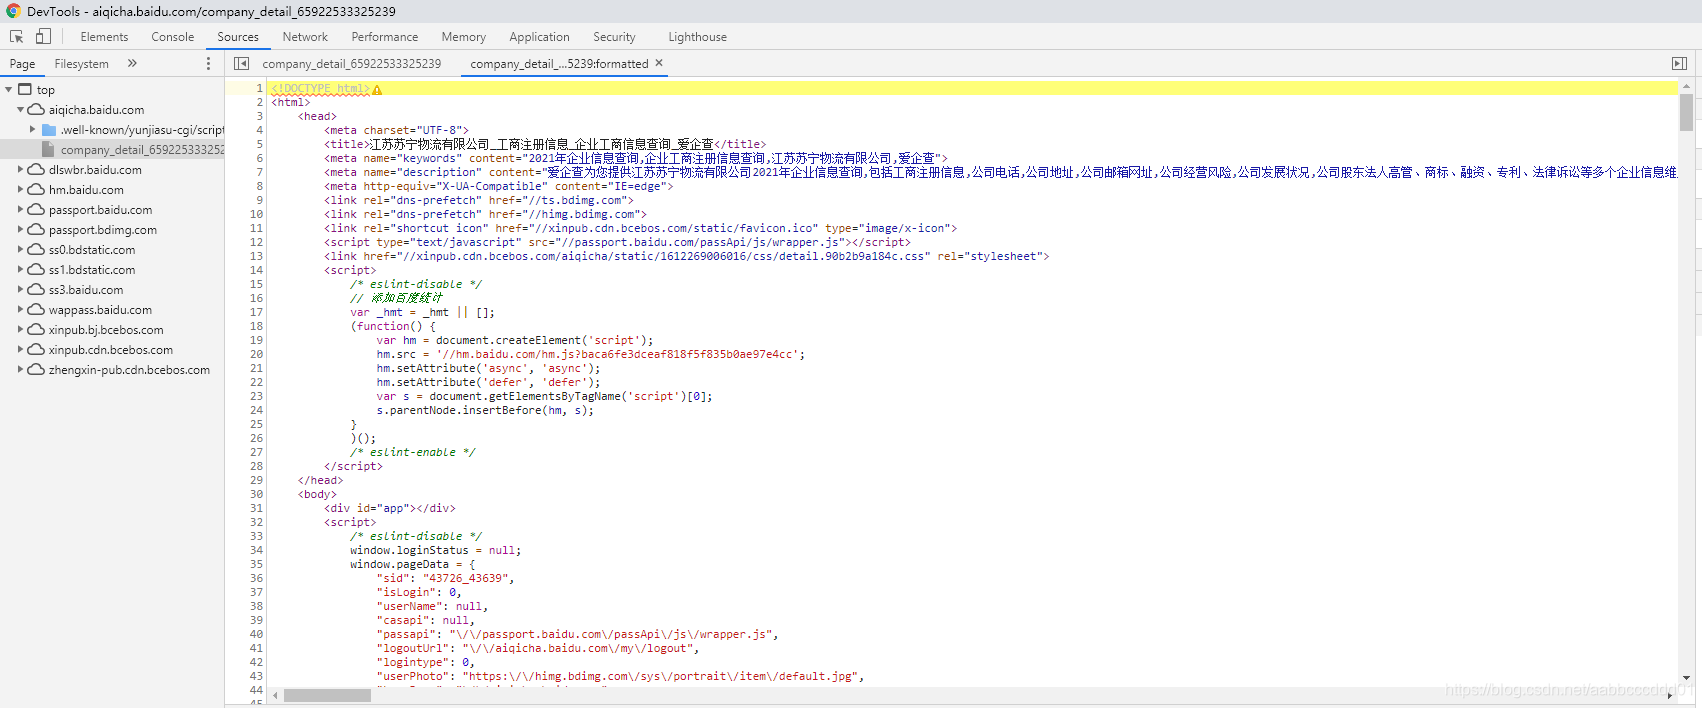Image resolution: width=1702 pixels, height=708 pixels.
Task: Go to the Performance tab
Action: [385, 37]
